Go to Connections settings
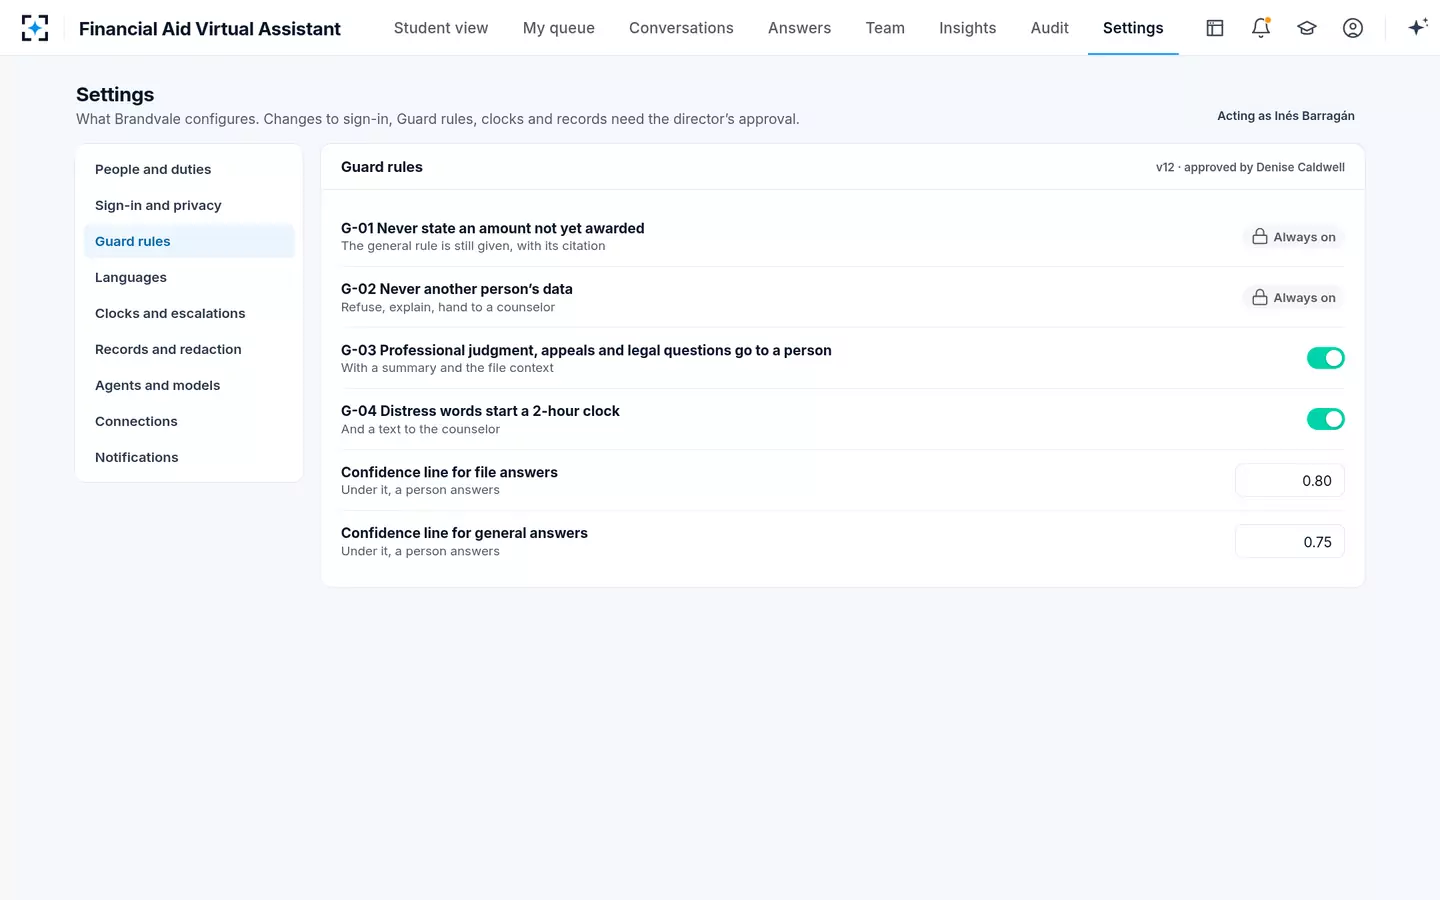This screenshot has height=900, width=1440. [x=189, y=422]
